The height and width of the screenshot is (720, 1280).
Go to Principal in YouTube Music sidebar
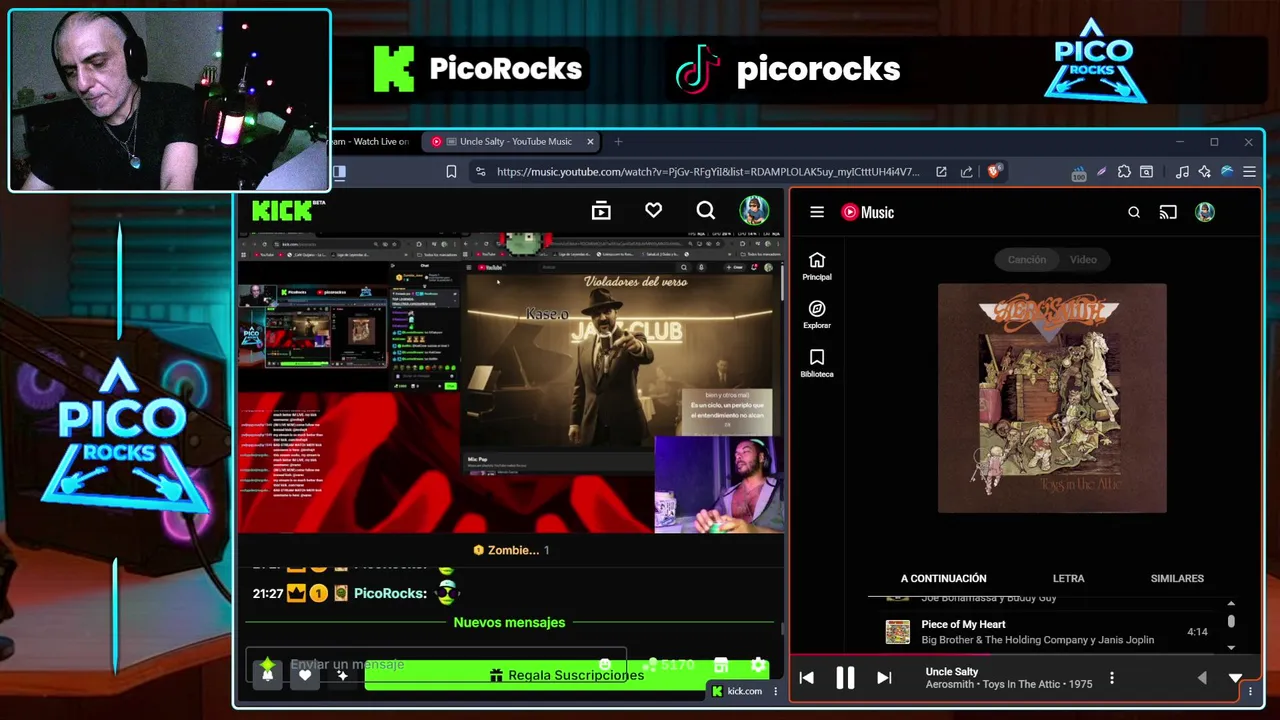817,266
